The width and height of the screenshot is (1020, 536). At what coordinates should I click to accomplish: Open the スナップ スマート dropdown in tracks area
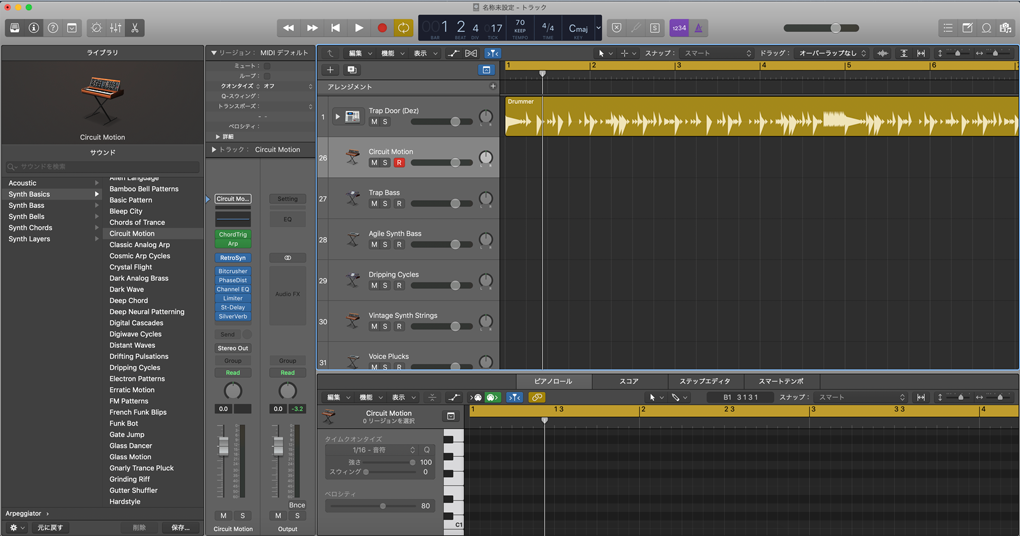(717, 53)
